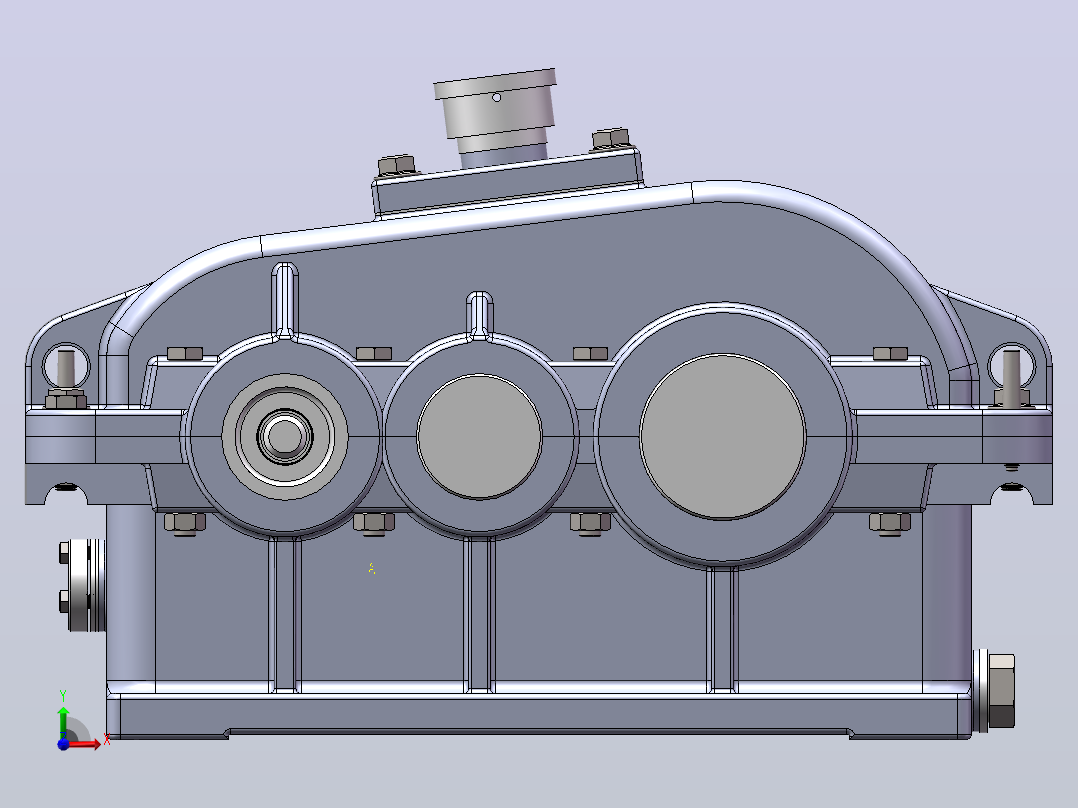Image resolution: width=1078 pixels, height=808 pixels.
Task: Pick the inspection cover plate under the breather
Action: tap(507, 184)
